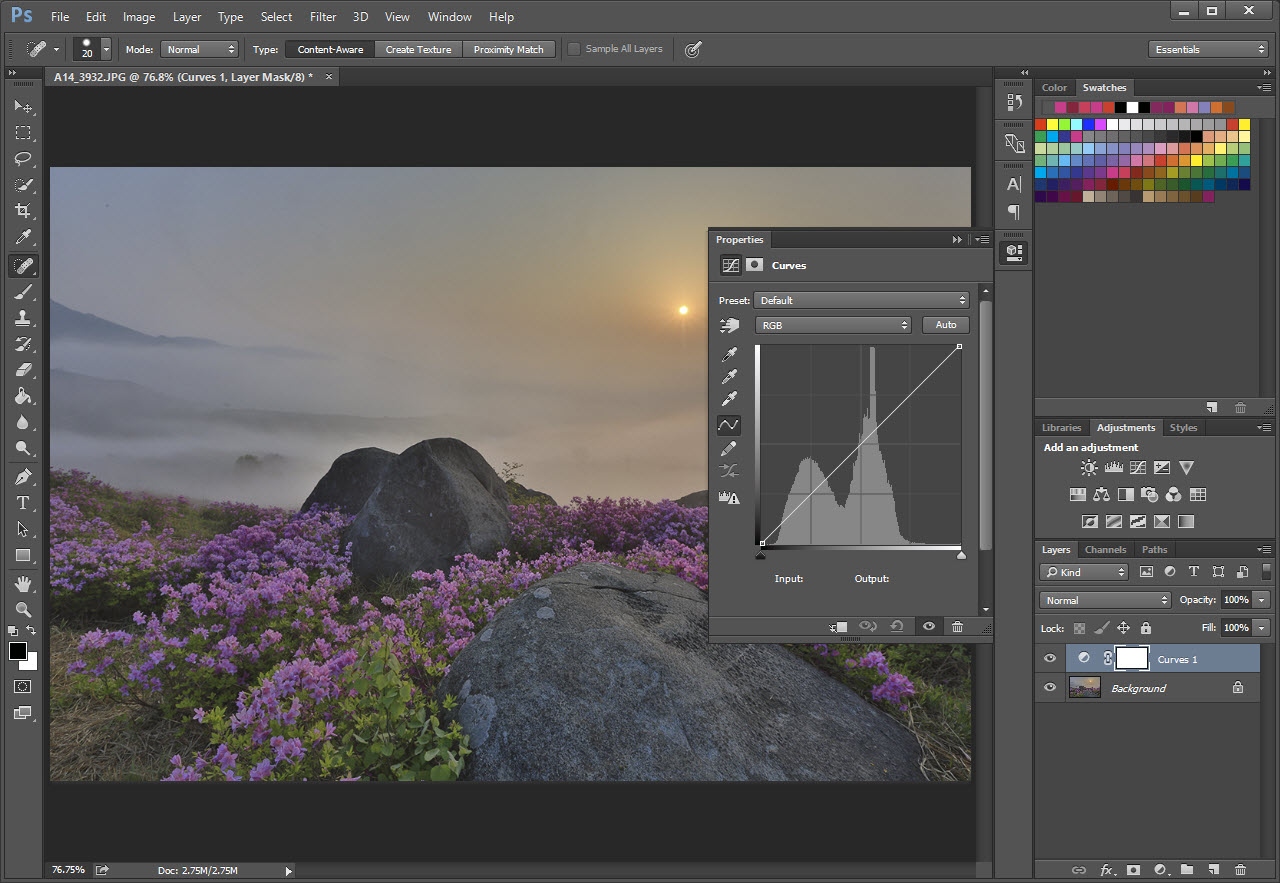
Task: Toggle clip to layer in Properties
Action: click(838, 626)
